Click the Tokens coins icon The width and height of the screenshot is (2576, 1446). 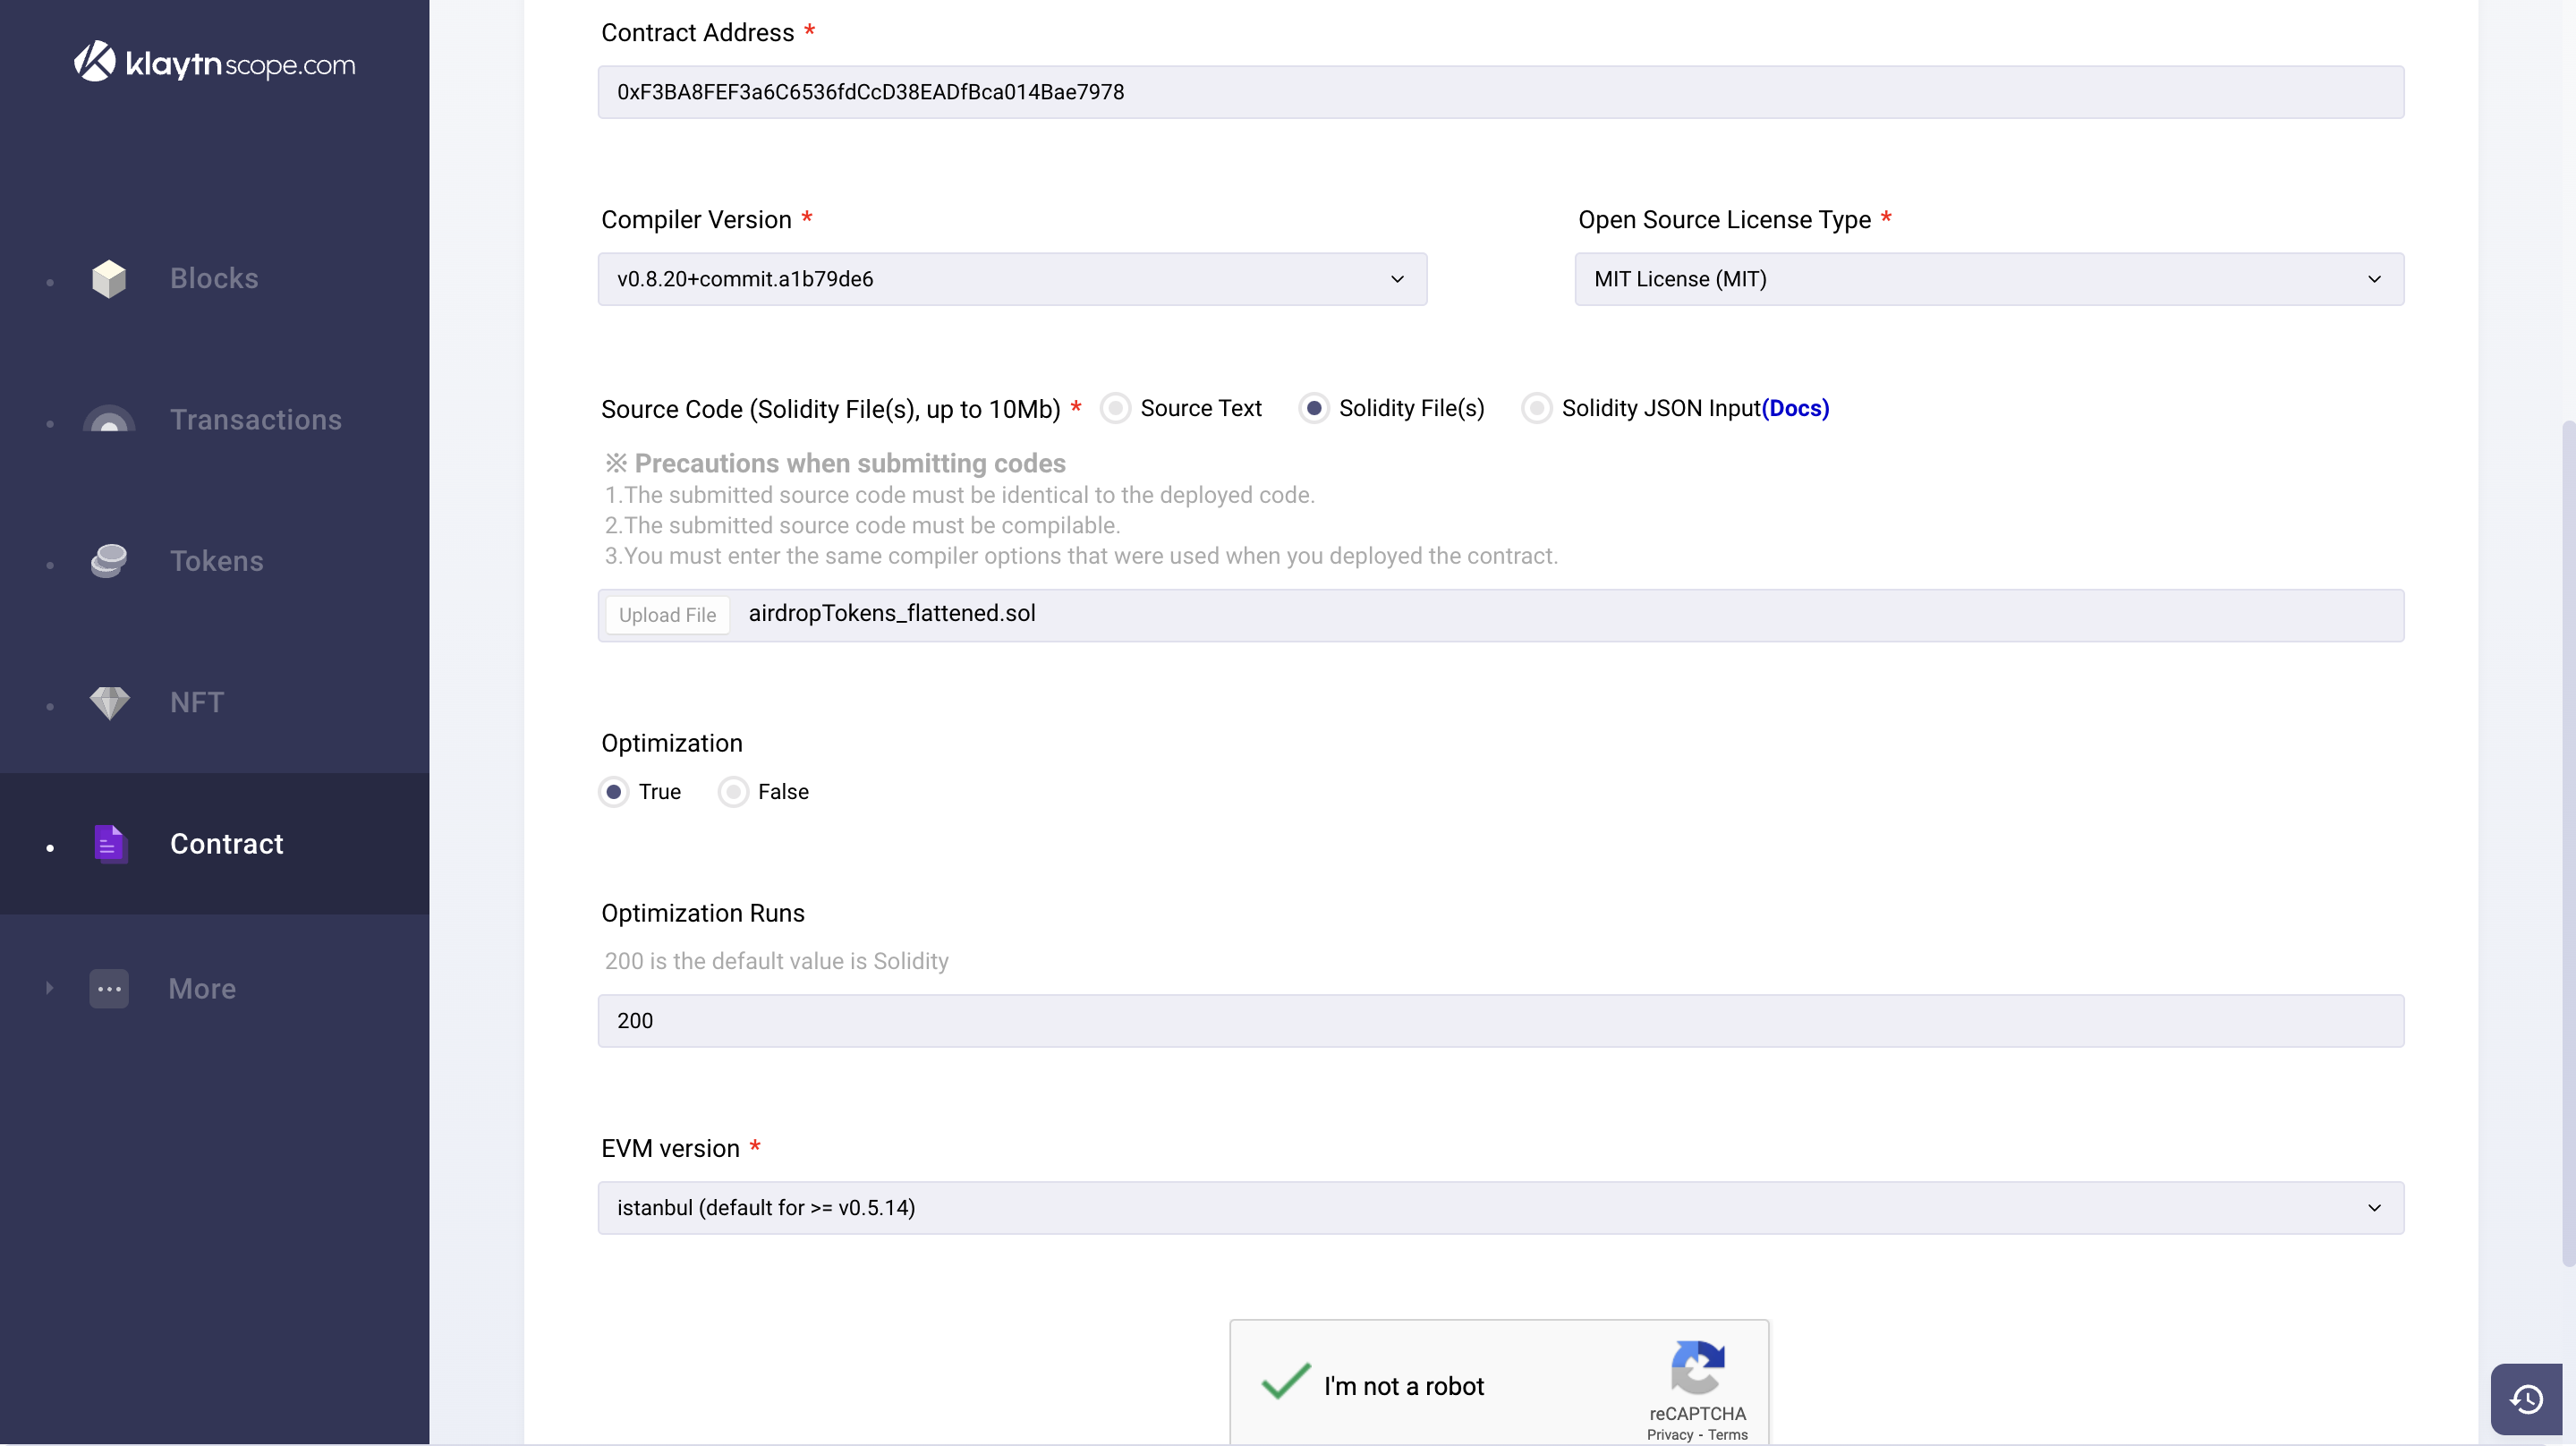click(109, 561)
